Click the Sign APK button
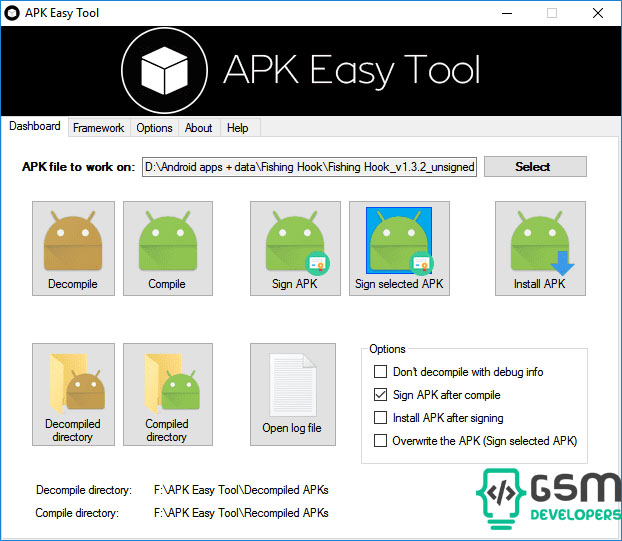This screenshot has width=622, height=541. point(295,248)
